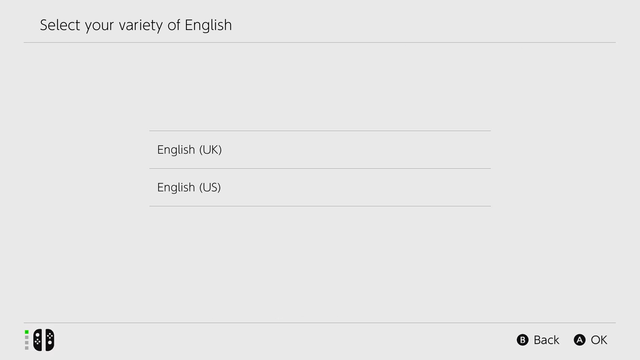640x360 pixels.
Task: Click the right Joy-Con controller icon
Action: [50, 340]
